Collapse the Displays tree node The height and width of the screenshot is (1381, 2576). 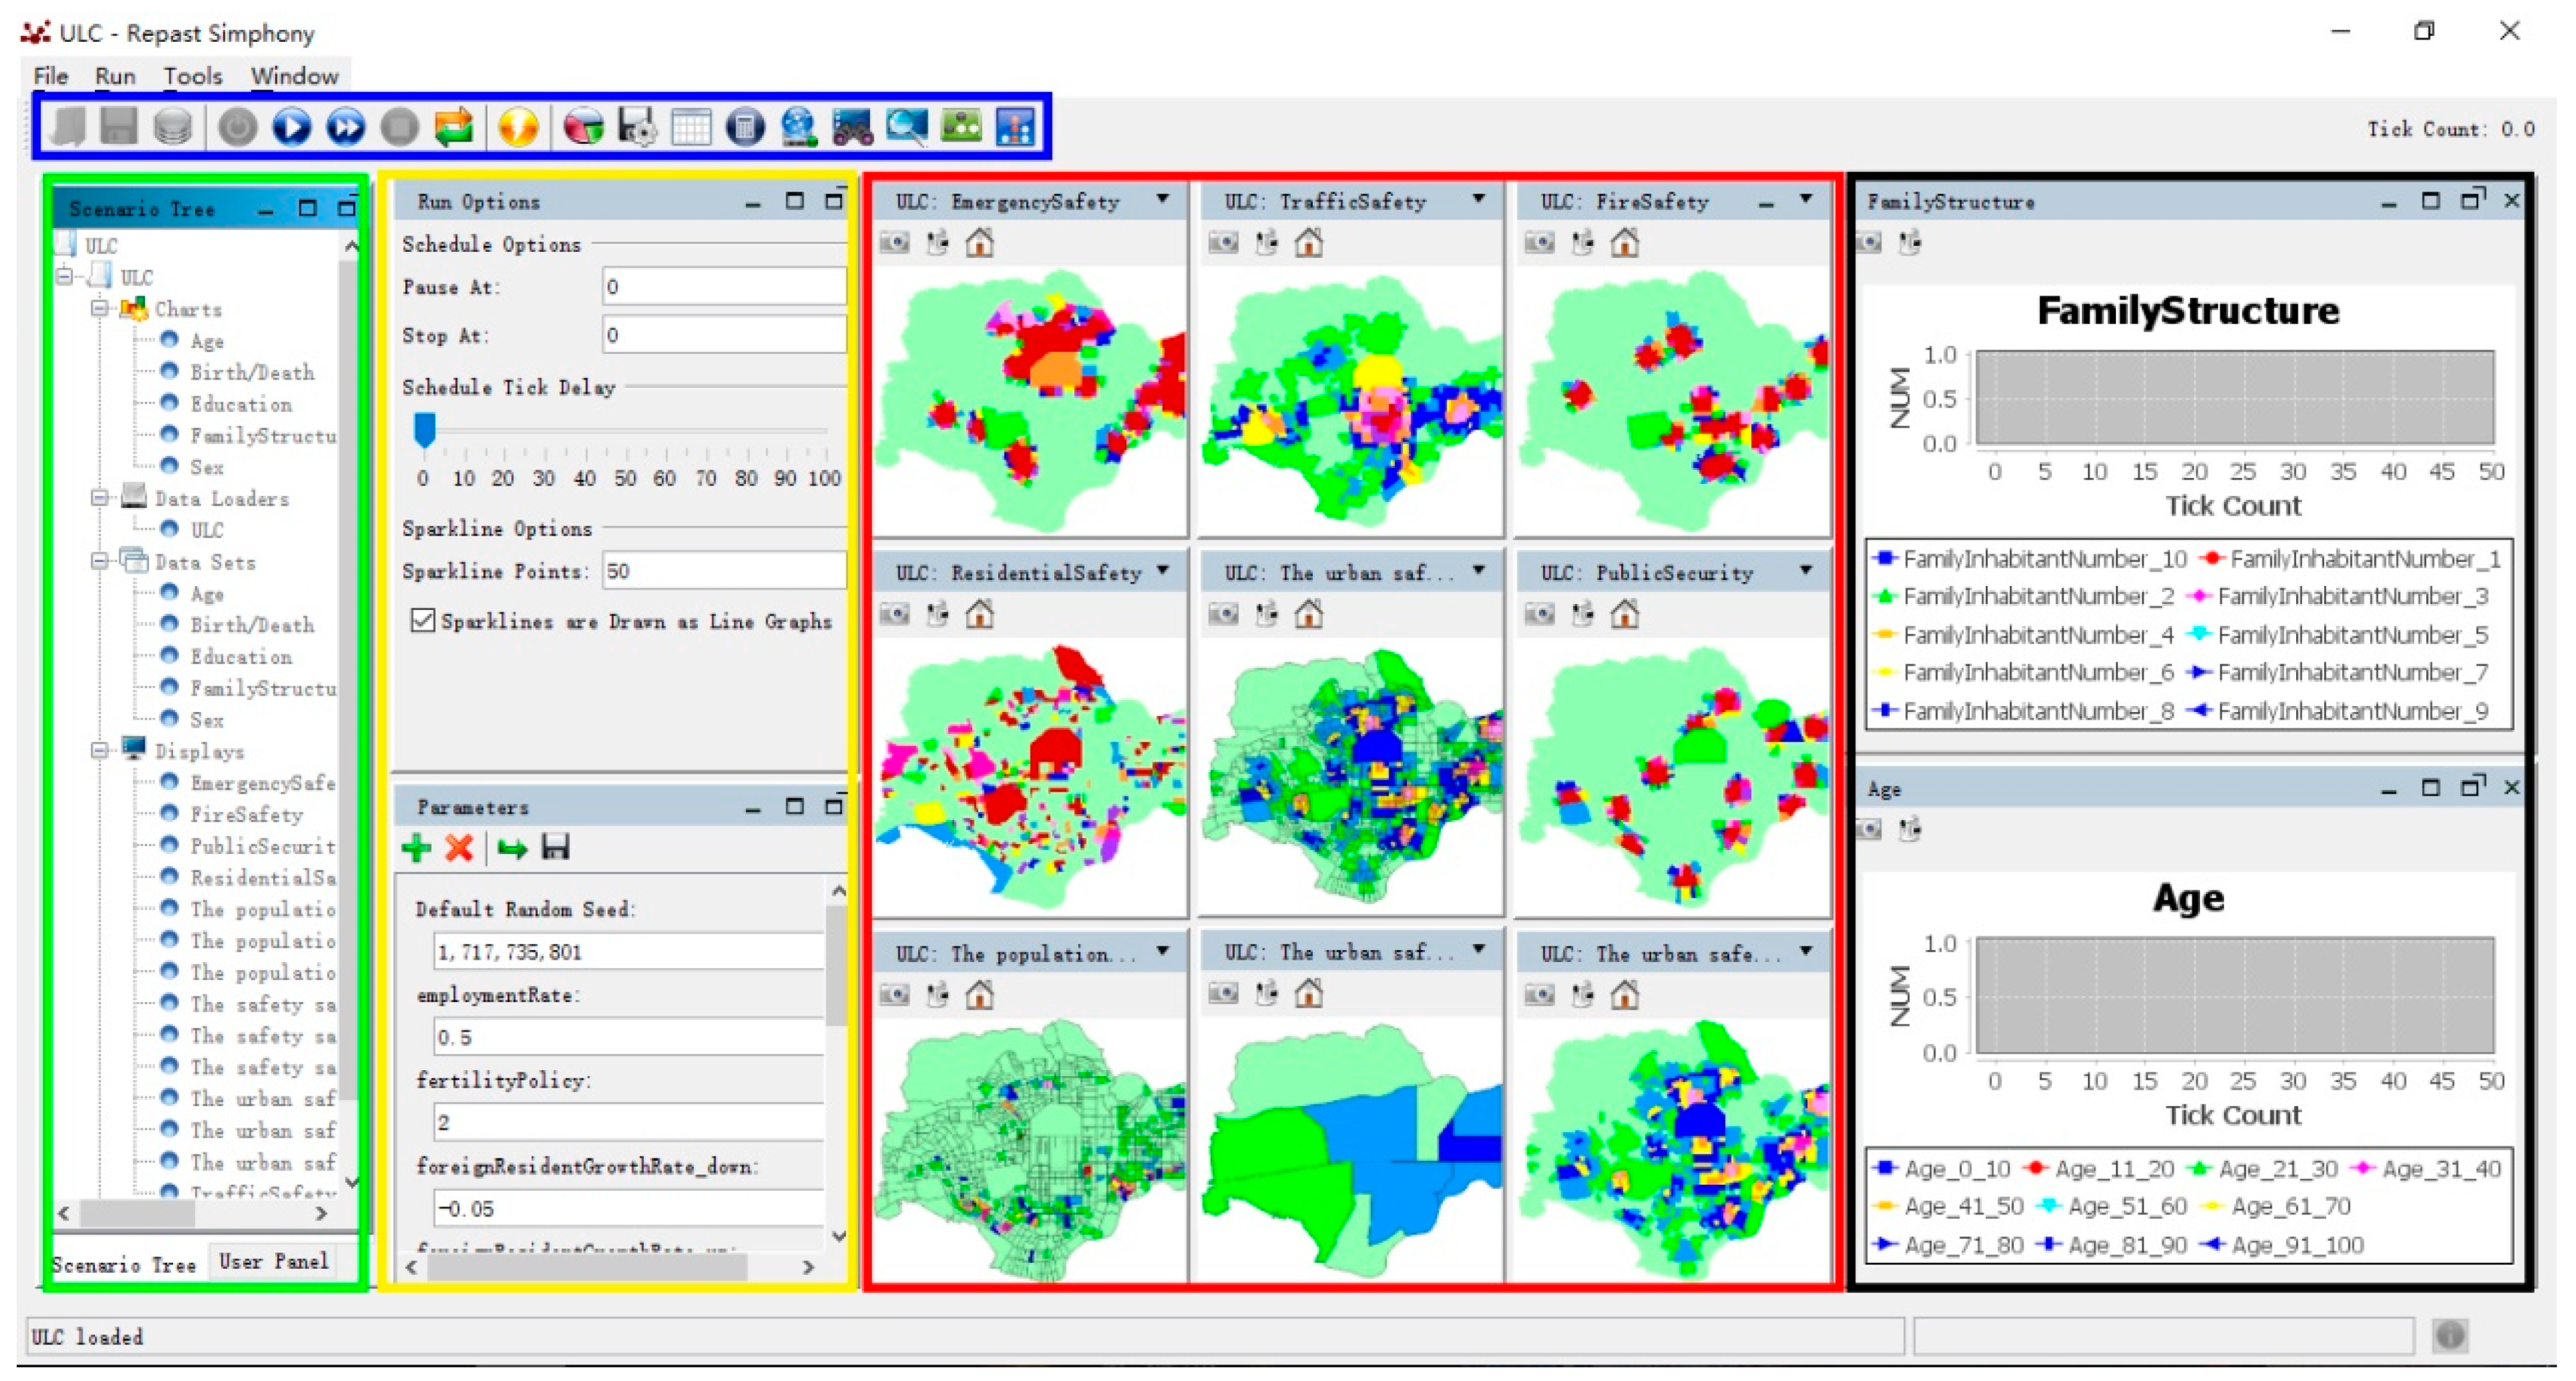click(x=99, y=750)
